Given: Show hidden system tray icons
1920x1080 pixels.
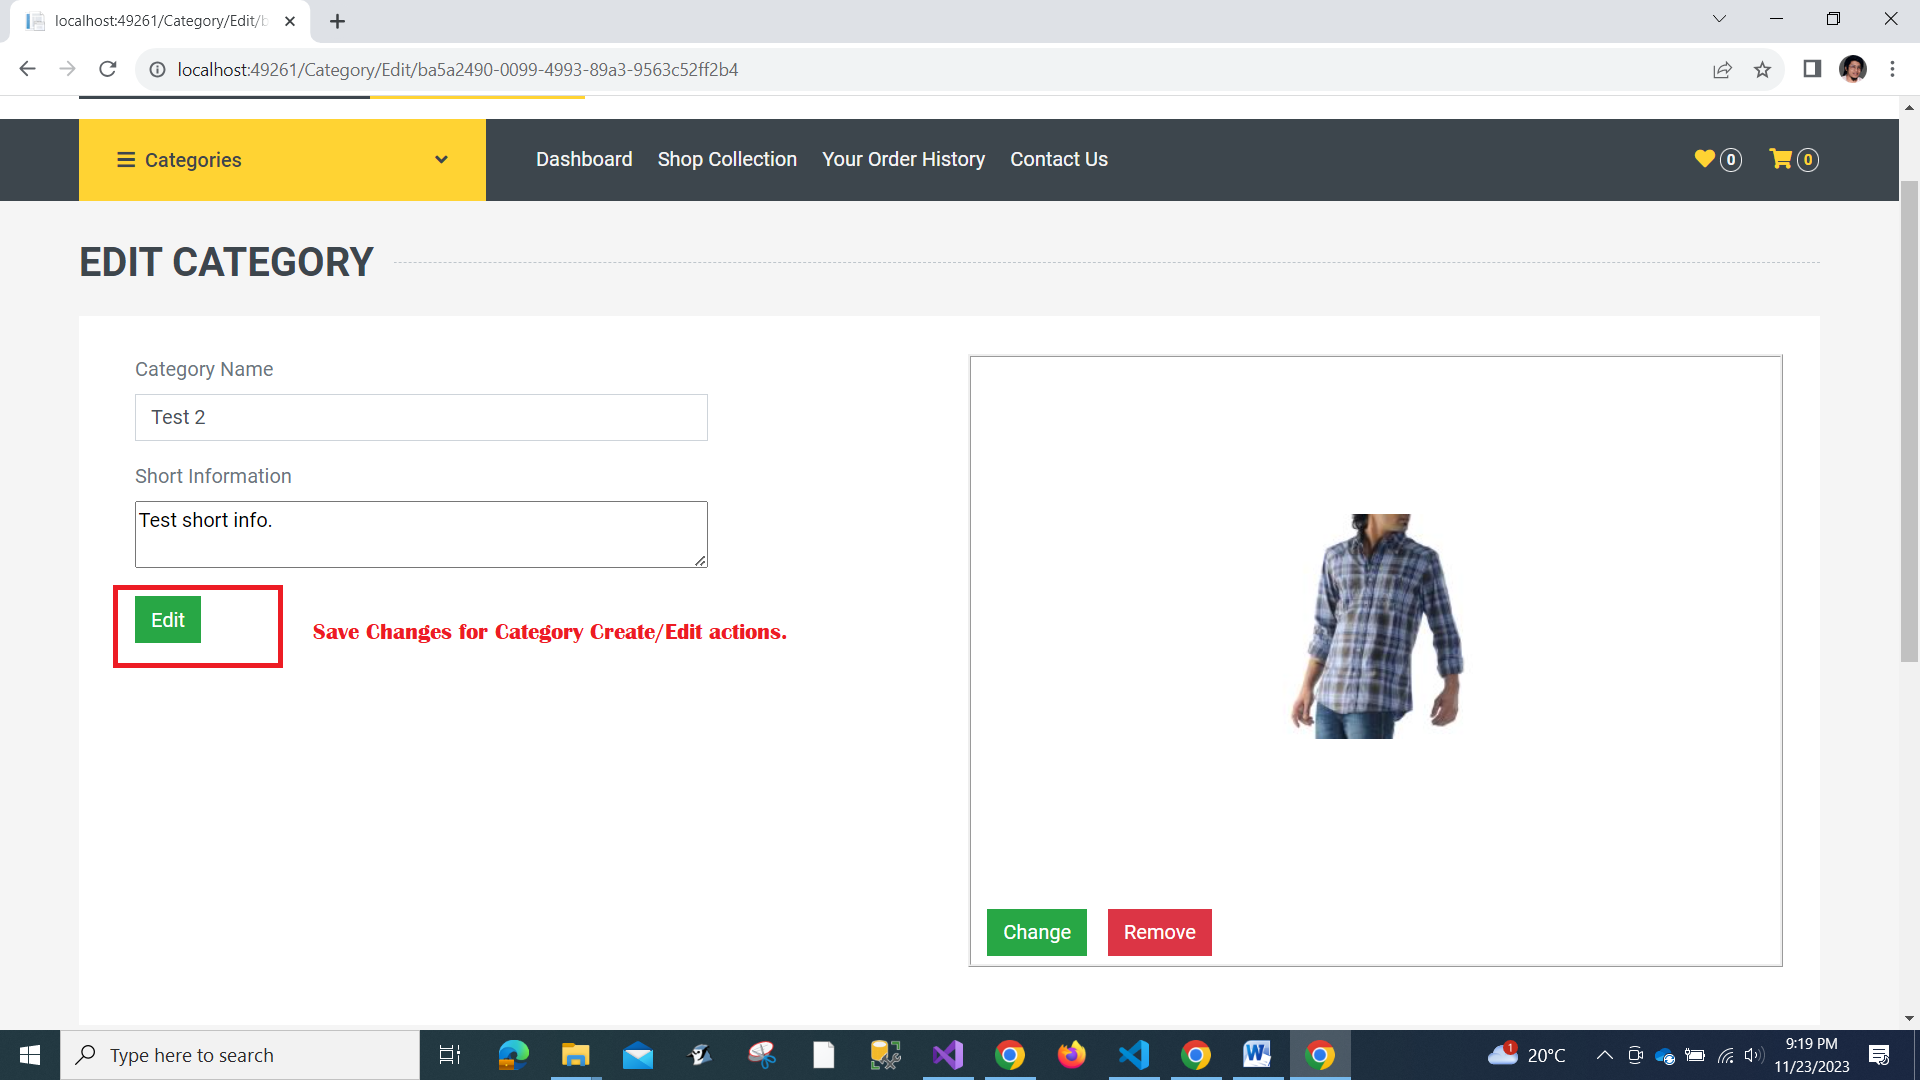Looking at the screenshot, I should point(1604,1055).
